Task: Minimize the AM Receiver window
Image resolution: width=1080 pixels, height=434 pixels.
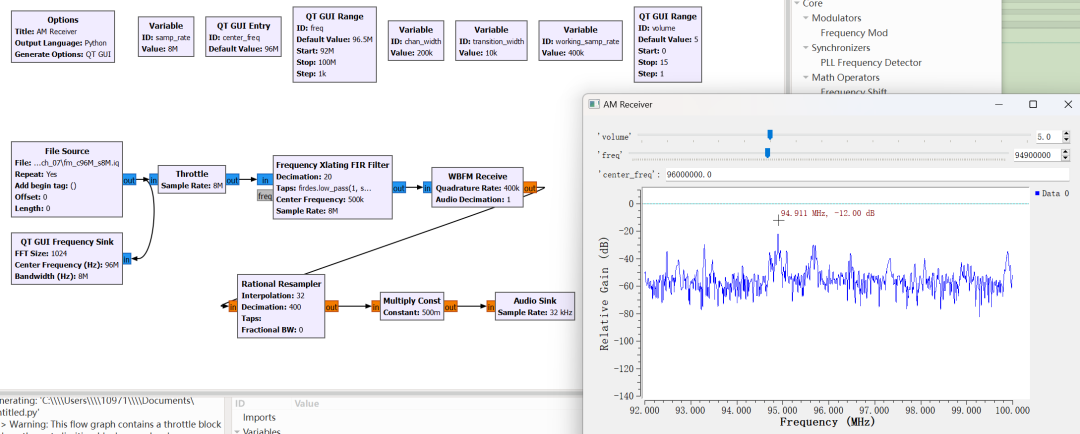Action: [997, 104]
